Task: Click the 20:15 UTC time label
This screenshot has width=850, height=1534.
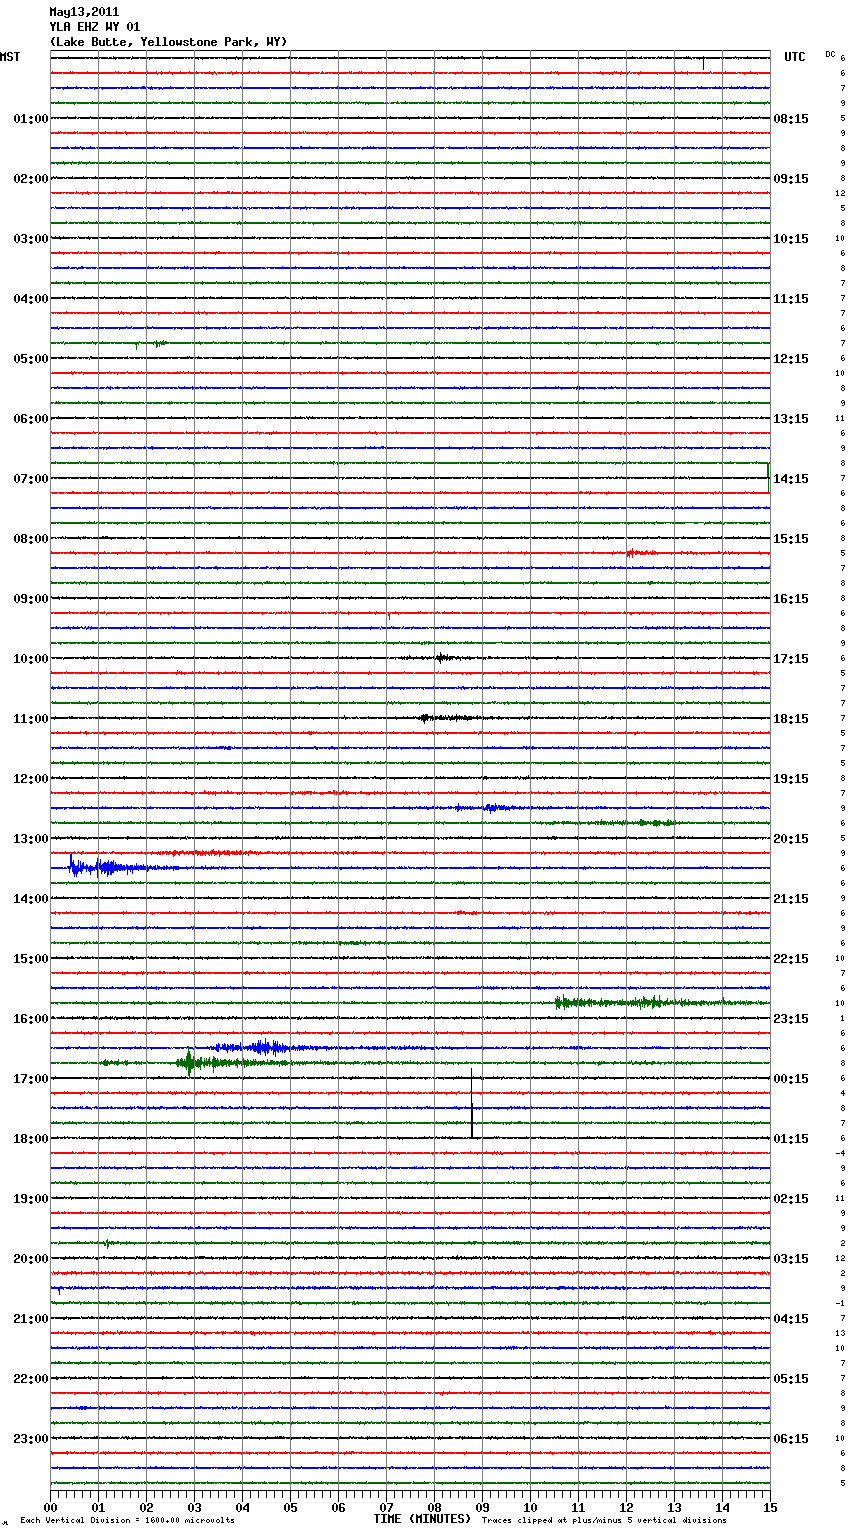Action: click(791, 839)
